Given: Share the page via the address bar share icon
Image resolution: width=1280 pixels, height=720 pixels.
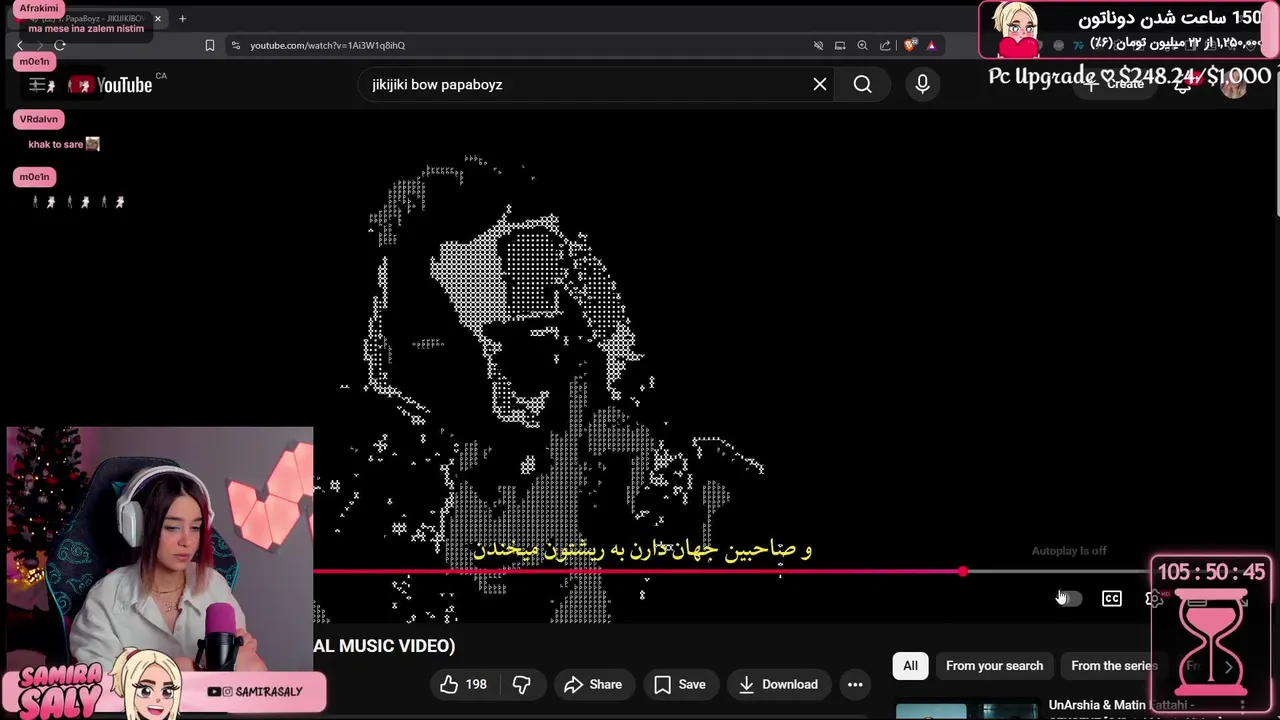Looking at the screenshot, I should pos(885,45).
